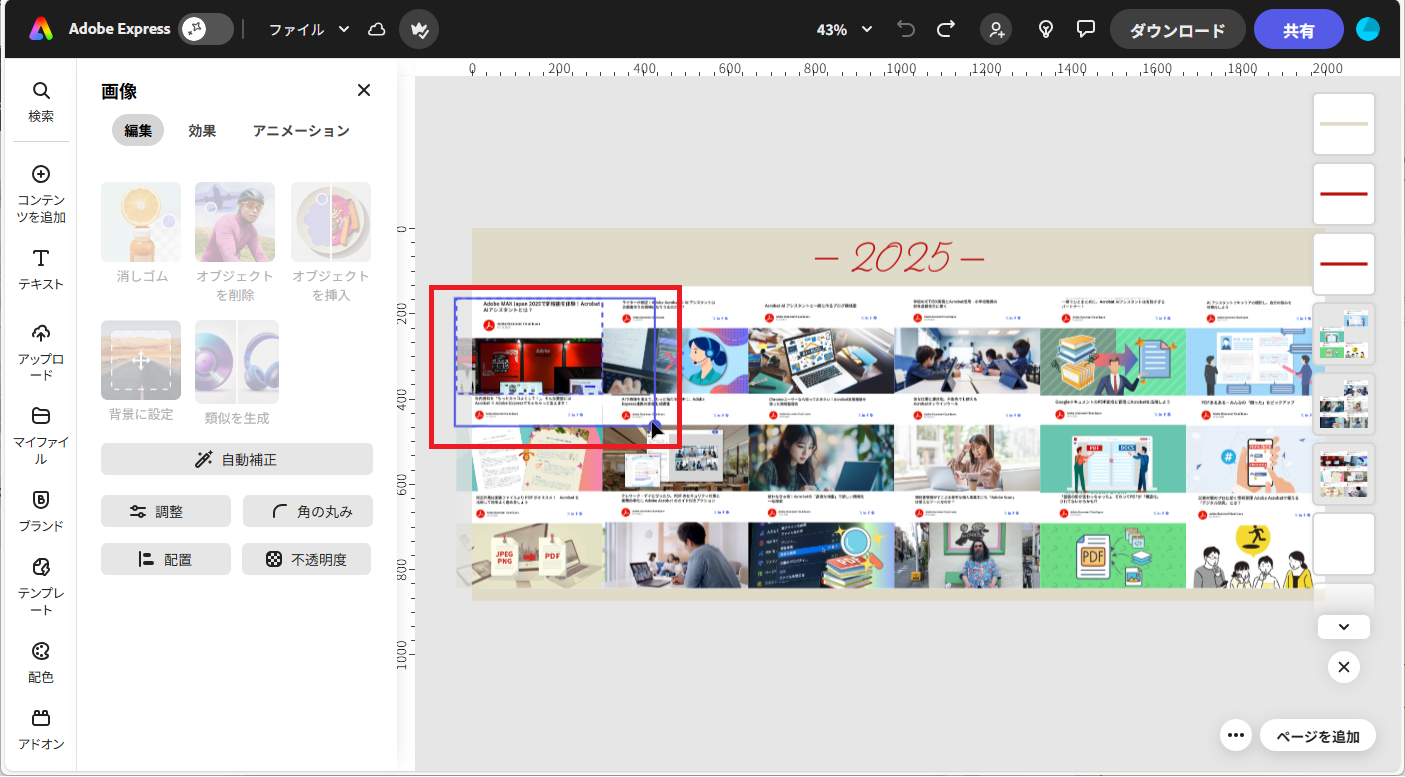Switch to the 効果 tab
The width and height of the screenshot is (1405, 777).
[x=202, y=130]
